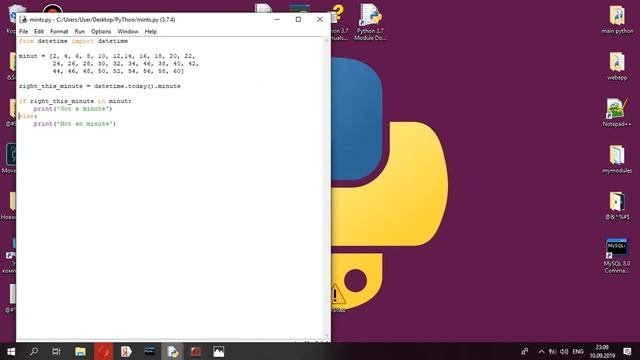Open the red book app on taskbar
Image resolution: width=640 pixels, height=360 pixels.
click(x=196, y=351)
